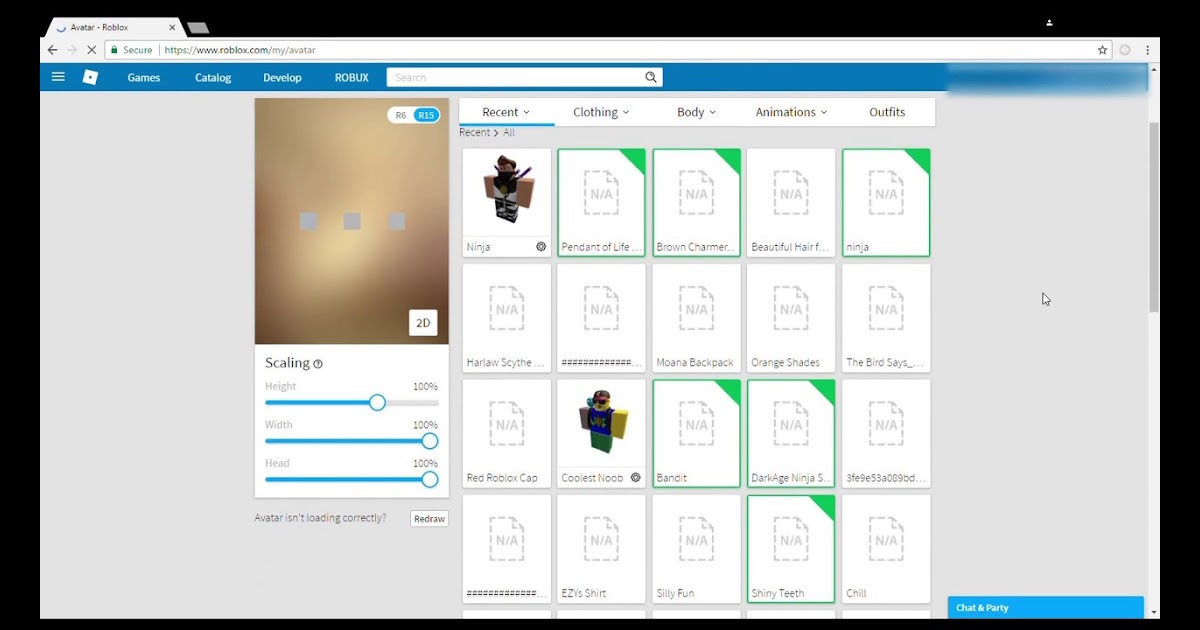Expand the Body dropdown tab
Screen dimensions: 1200x630
(x=696, y=112)
